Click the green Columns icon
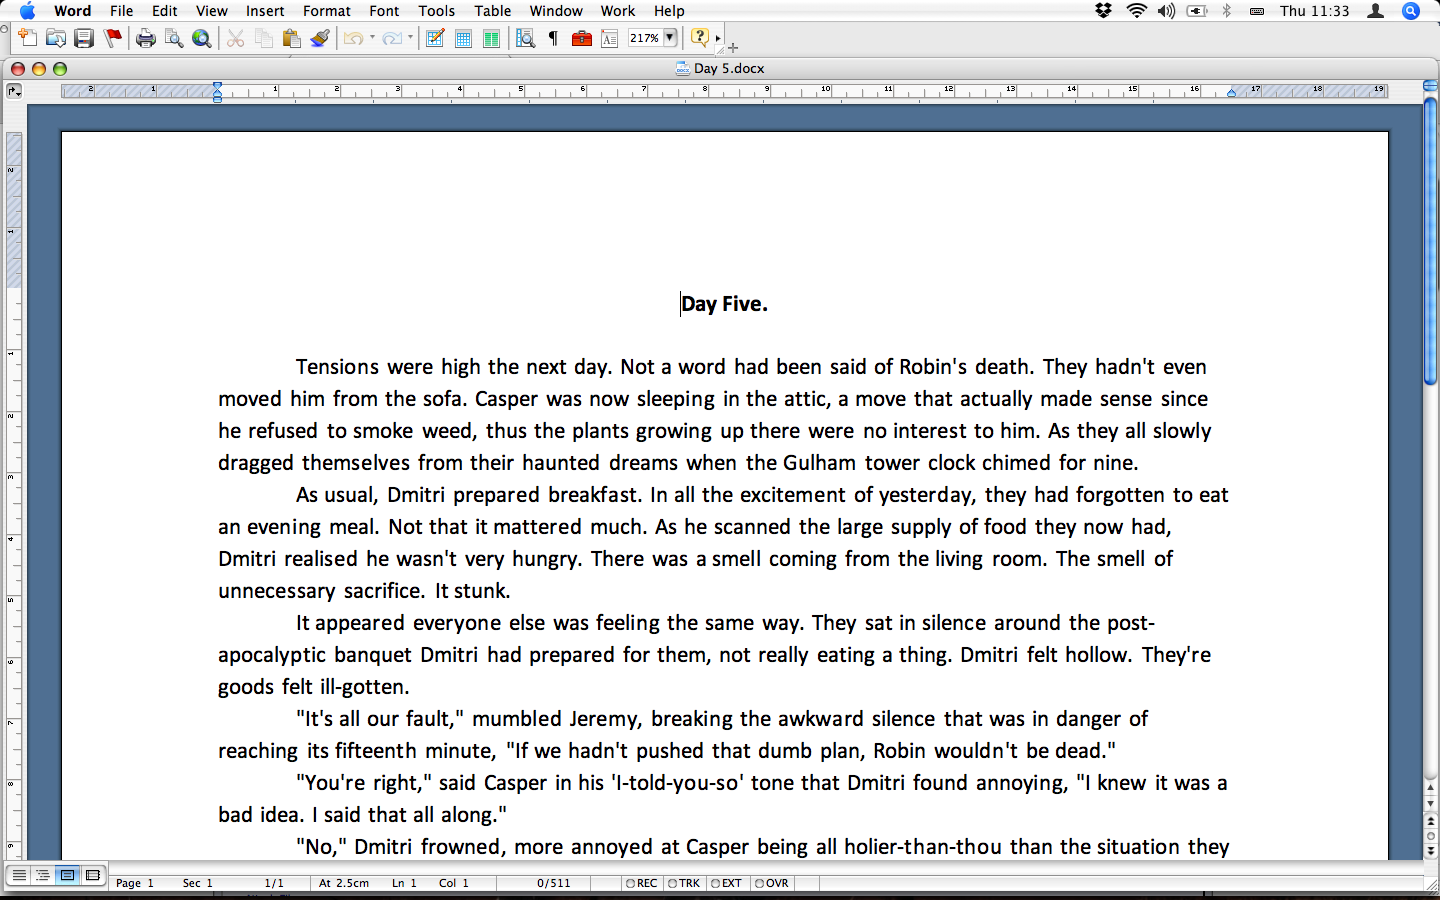Screen dimensions: 1440x900 tap(491, 38)
